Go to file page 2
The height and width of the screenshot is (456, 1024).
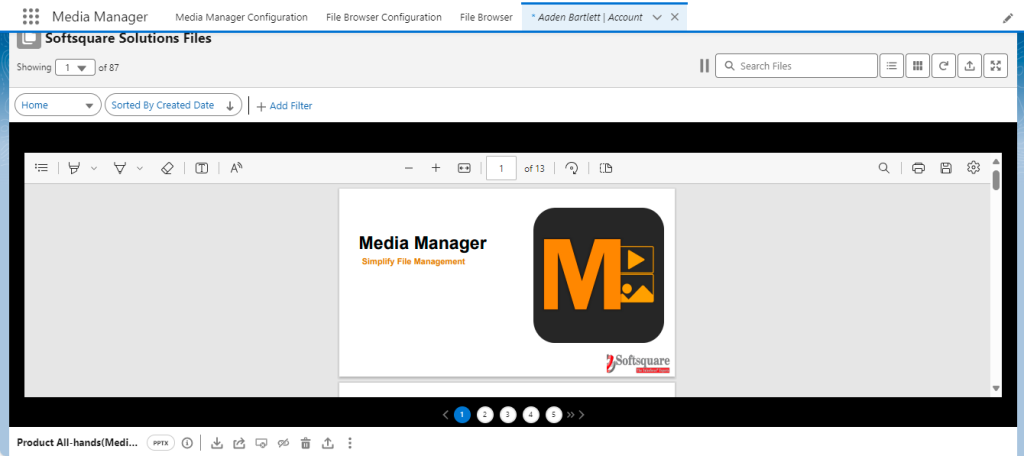coord(485,414)
